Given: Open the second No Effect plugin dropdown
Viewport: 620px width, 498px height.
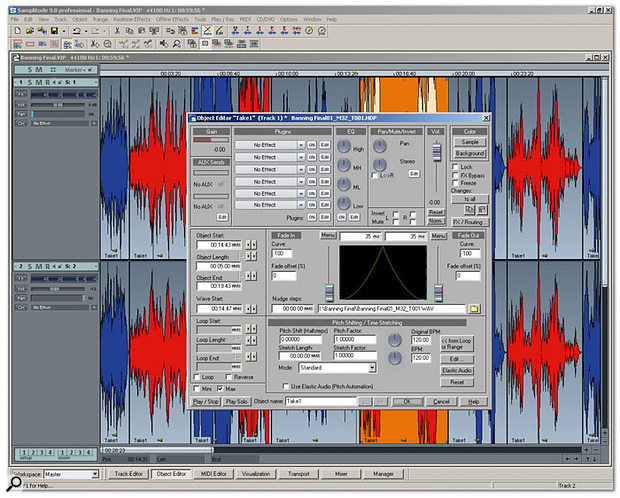Looking at the screenshot, I should [x=301, y=157].
